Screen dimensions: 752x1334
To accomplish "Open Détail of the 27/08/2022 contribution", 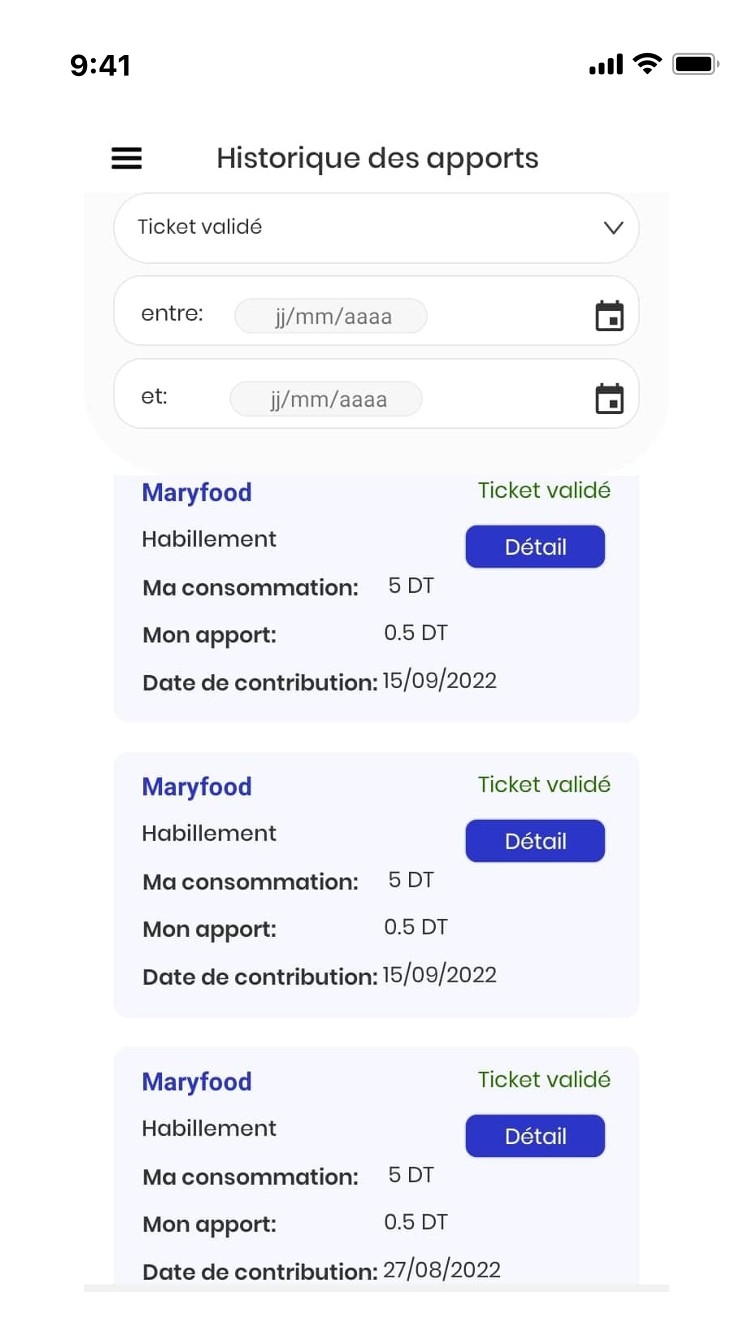I will pyautogui.click(x=535, y=1136).
